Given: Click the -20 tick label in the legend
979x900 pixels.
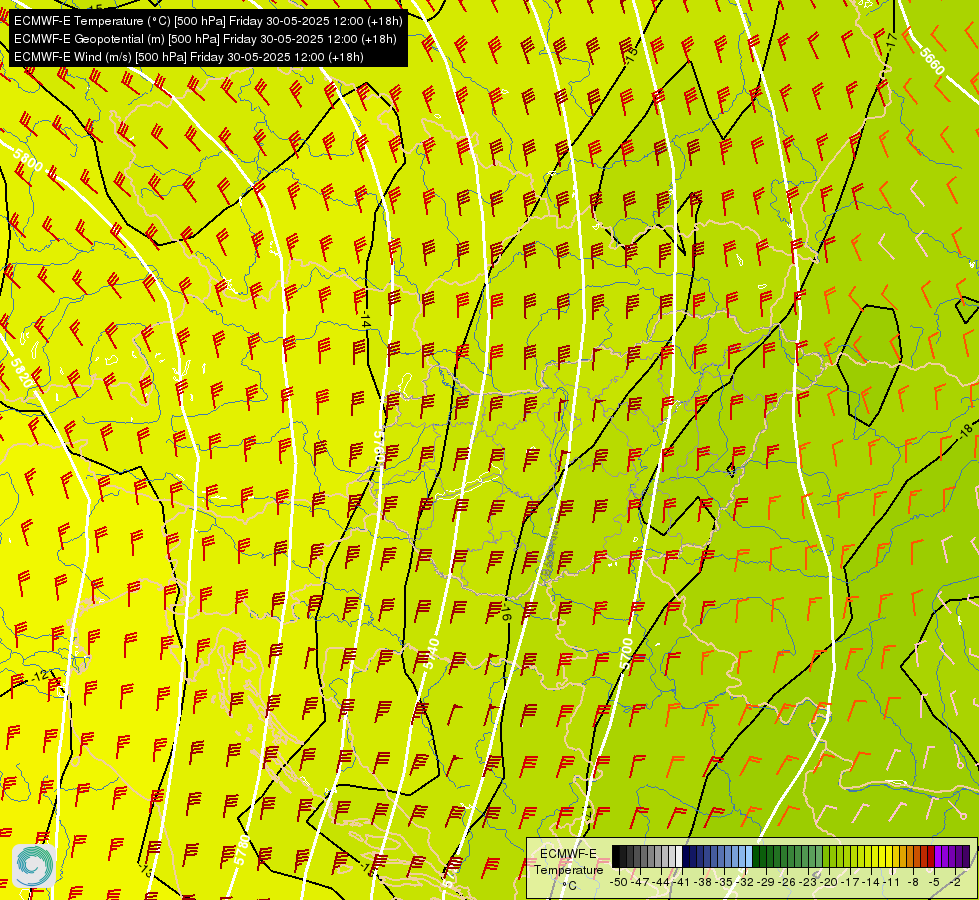Looking at the screenshot, I should click(x=829, y=882).
